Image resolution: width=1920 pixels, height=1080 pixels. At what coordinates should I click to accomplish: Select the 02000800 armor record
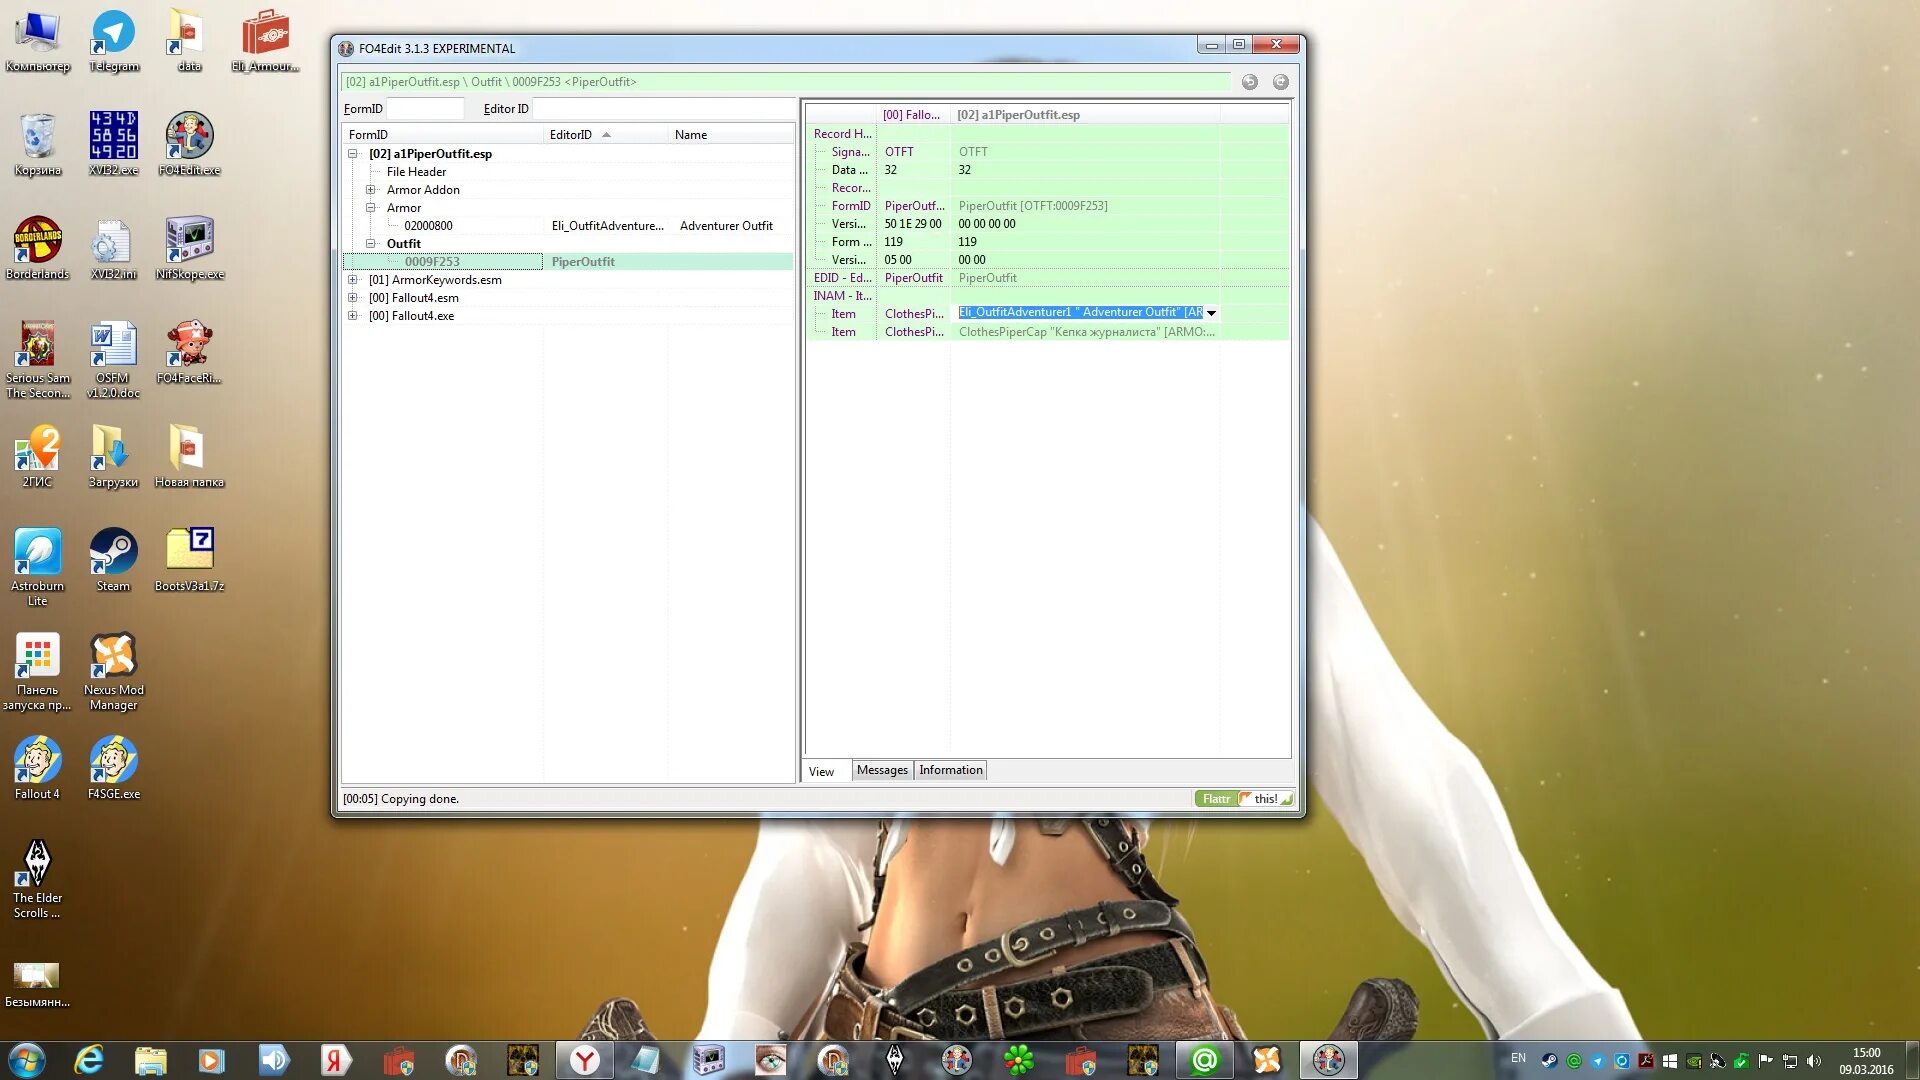pyautogui.click(x=428, y=226)
